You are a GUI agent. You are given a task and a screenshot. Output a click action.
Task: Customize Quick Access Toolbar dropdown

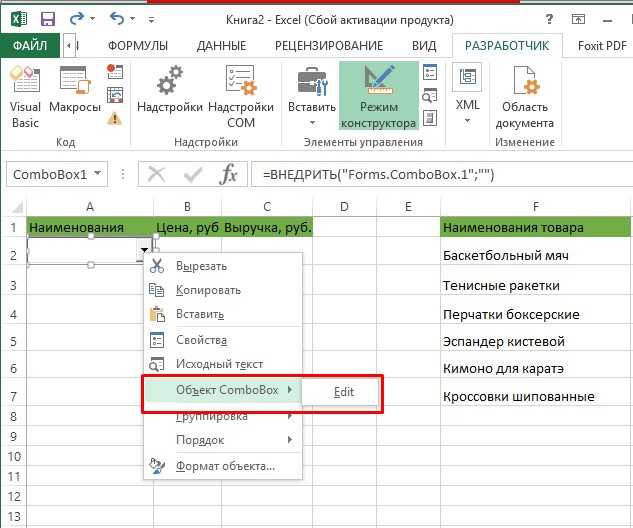[151, 19]
